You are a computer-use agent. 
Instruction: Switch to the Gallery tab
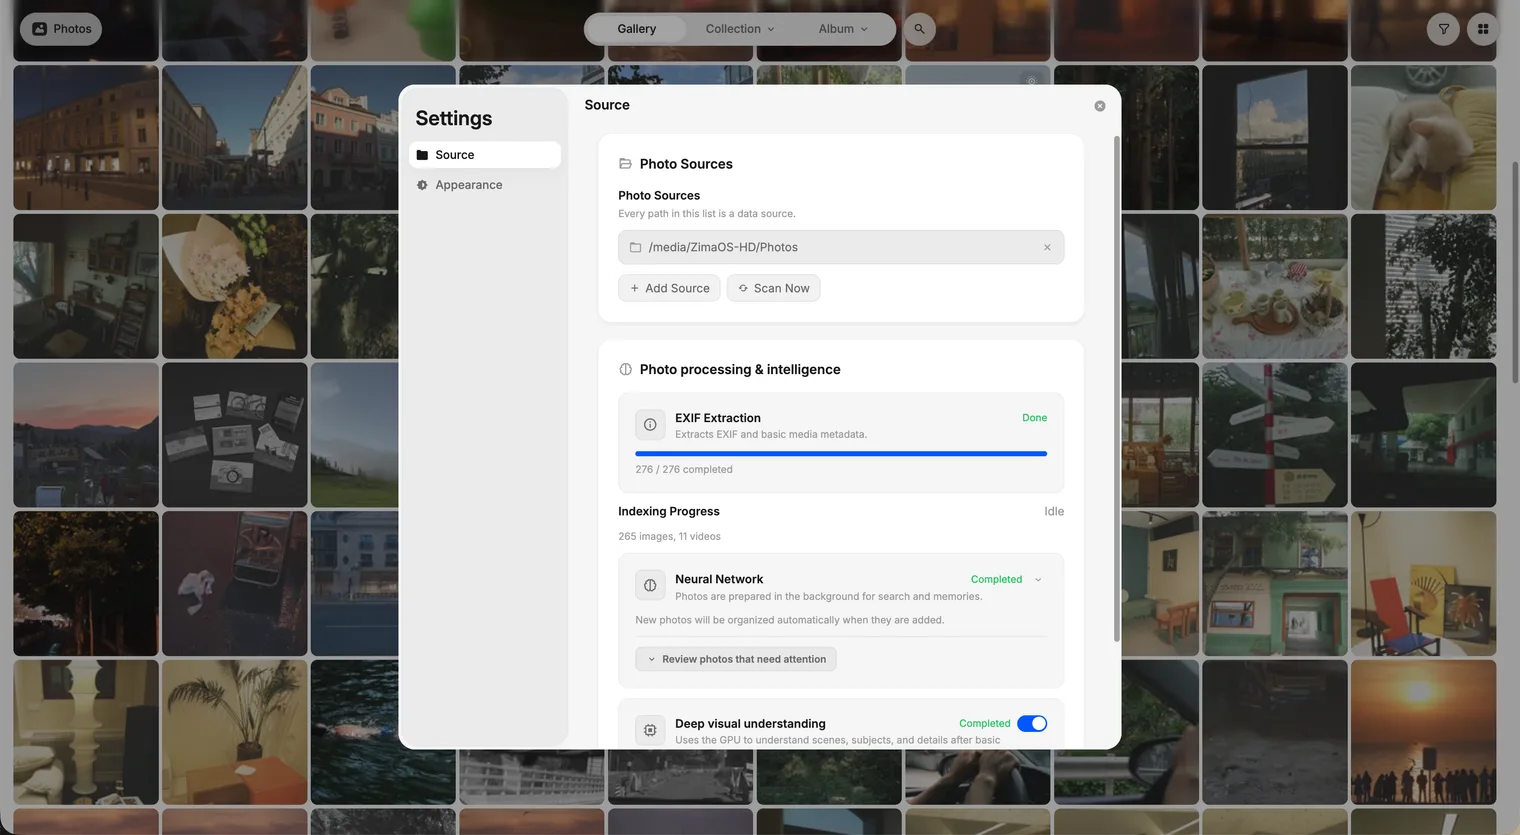(x=636, y=29)
